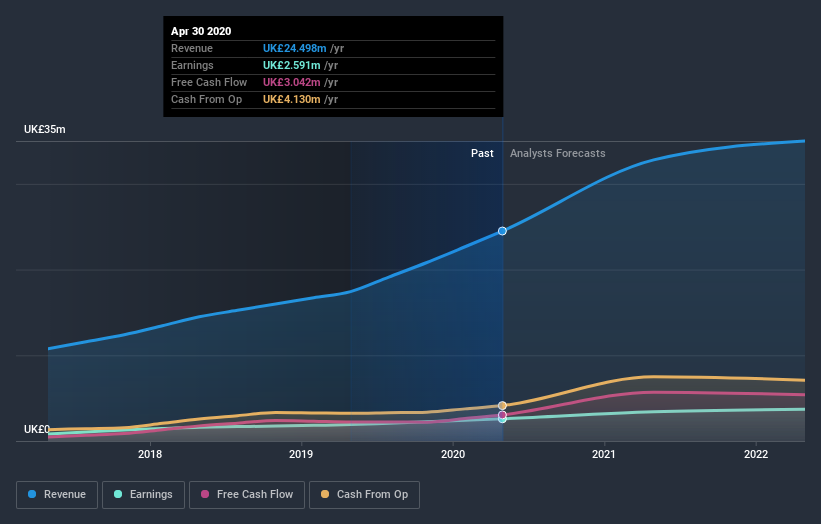Click the 2020 x-axis label
Screen dimensions: 821x524
pyautogui.click(x=453, y=454)
